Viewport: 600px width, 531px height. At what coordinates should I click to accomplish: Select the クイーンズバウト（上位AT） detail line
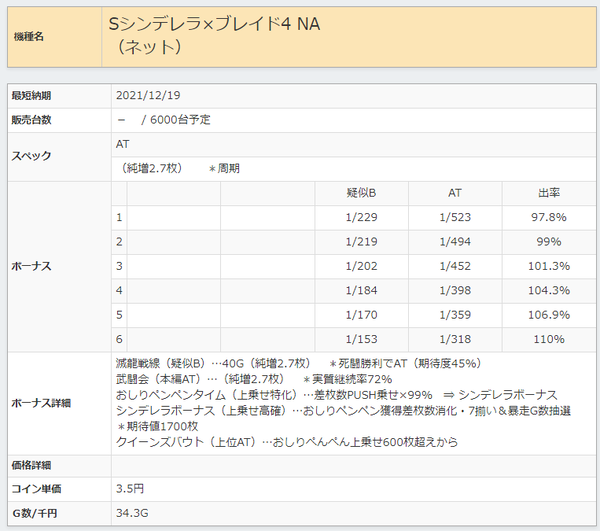[x=287, y=442]
